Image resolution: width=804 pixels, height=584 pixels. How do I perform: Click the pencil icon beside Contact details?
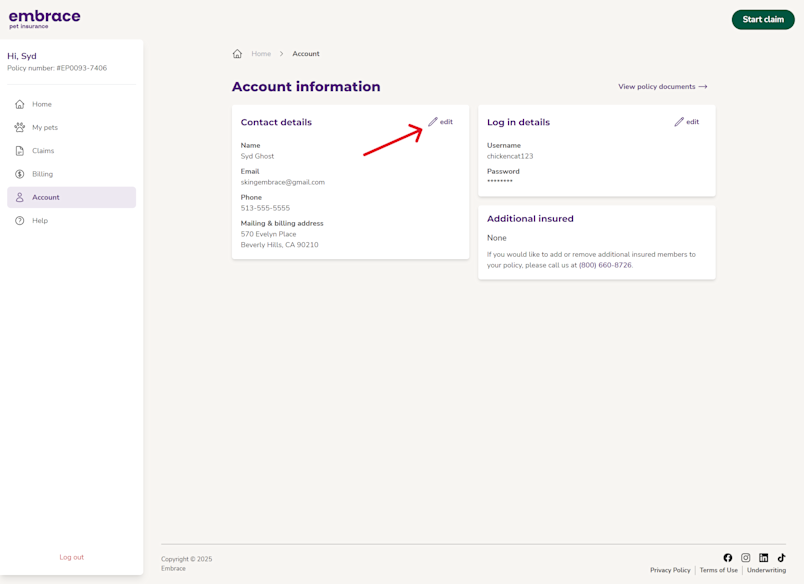click(432, 122)
